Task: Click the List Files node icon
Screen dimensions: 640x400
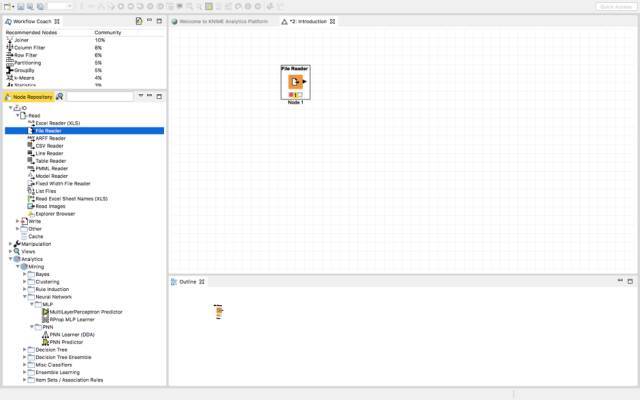Action: (x=31, y=191)
